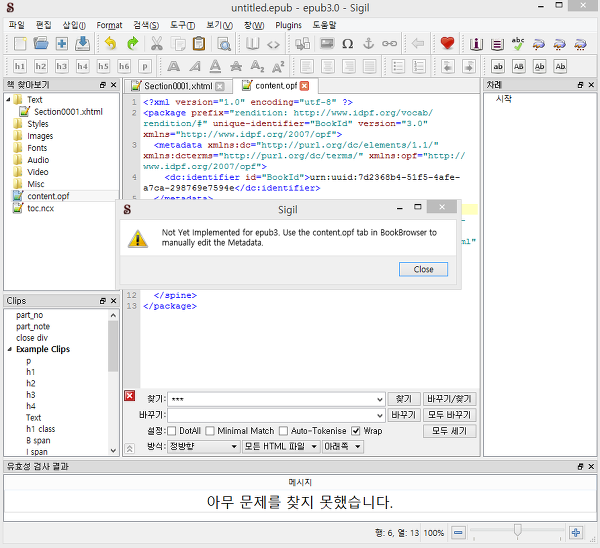
Task: Click the New file toolbar icon
Action: click(x=20, y=44)
